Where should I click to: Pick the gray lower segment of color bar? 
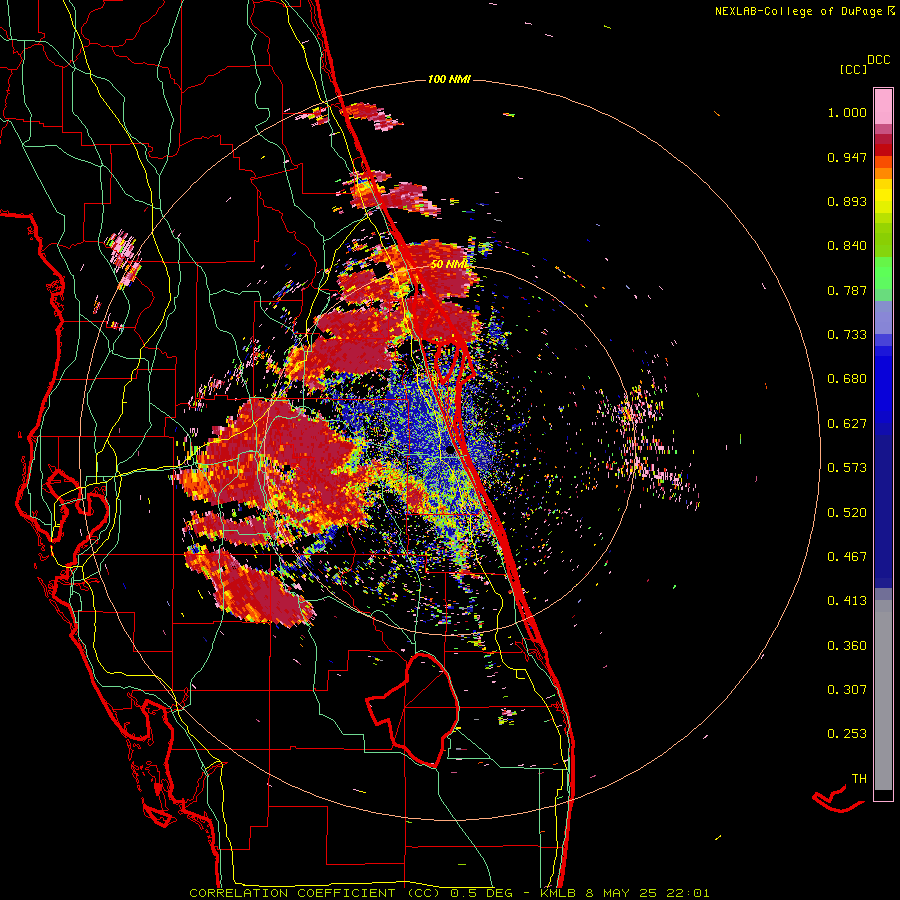tap(883, 695)
